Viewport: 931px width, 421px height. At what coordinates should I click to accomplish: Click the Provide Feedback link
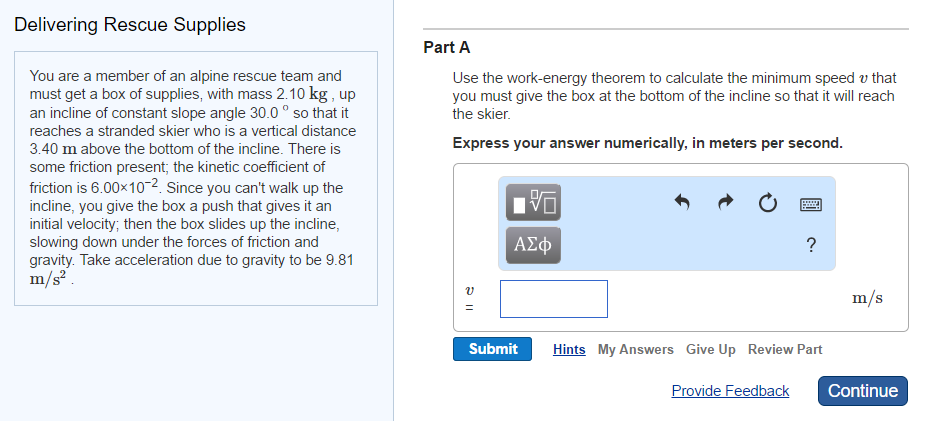730,391
